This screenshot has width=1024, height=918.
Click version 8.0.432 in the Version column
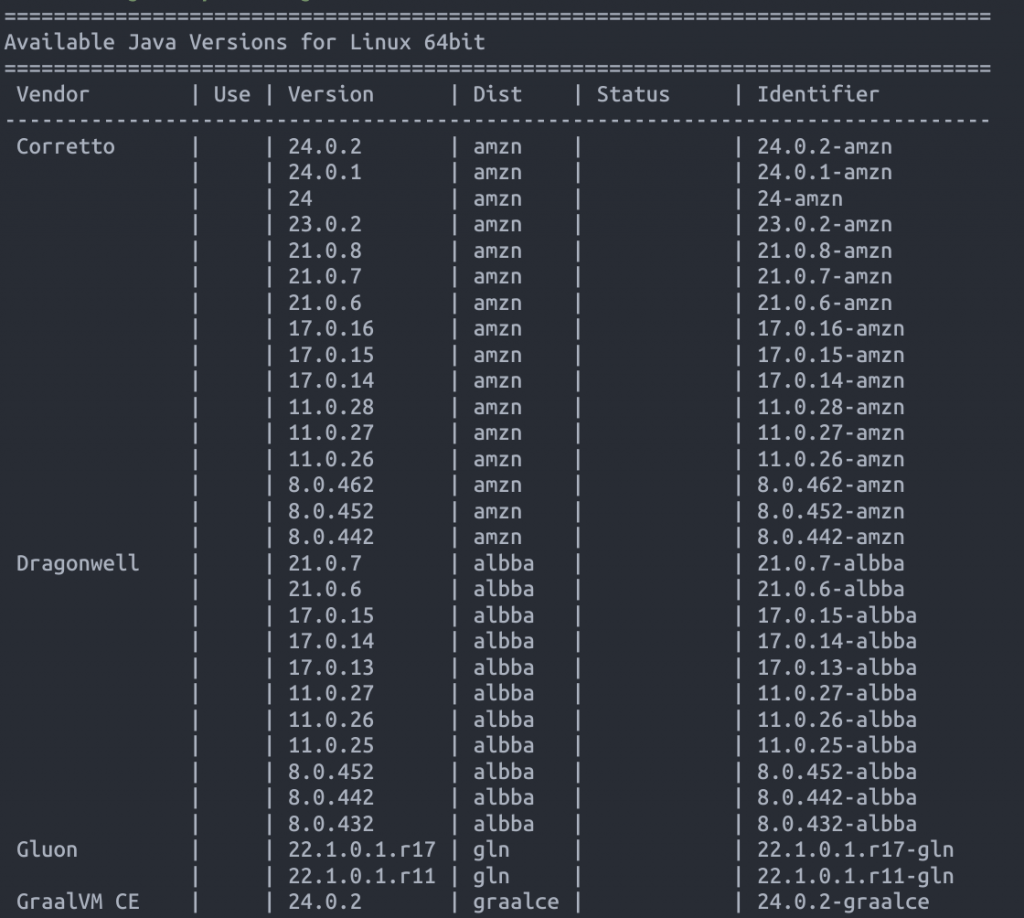(331, 824)
